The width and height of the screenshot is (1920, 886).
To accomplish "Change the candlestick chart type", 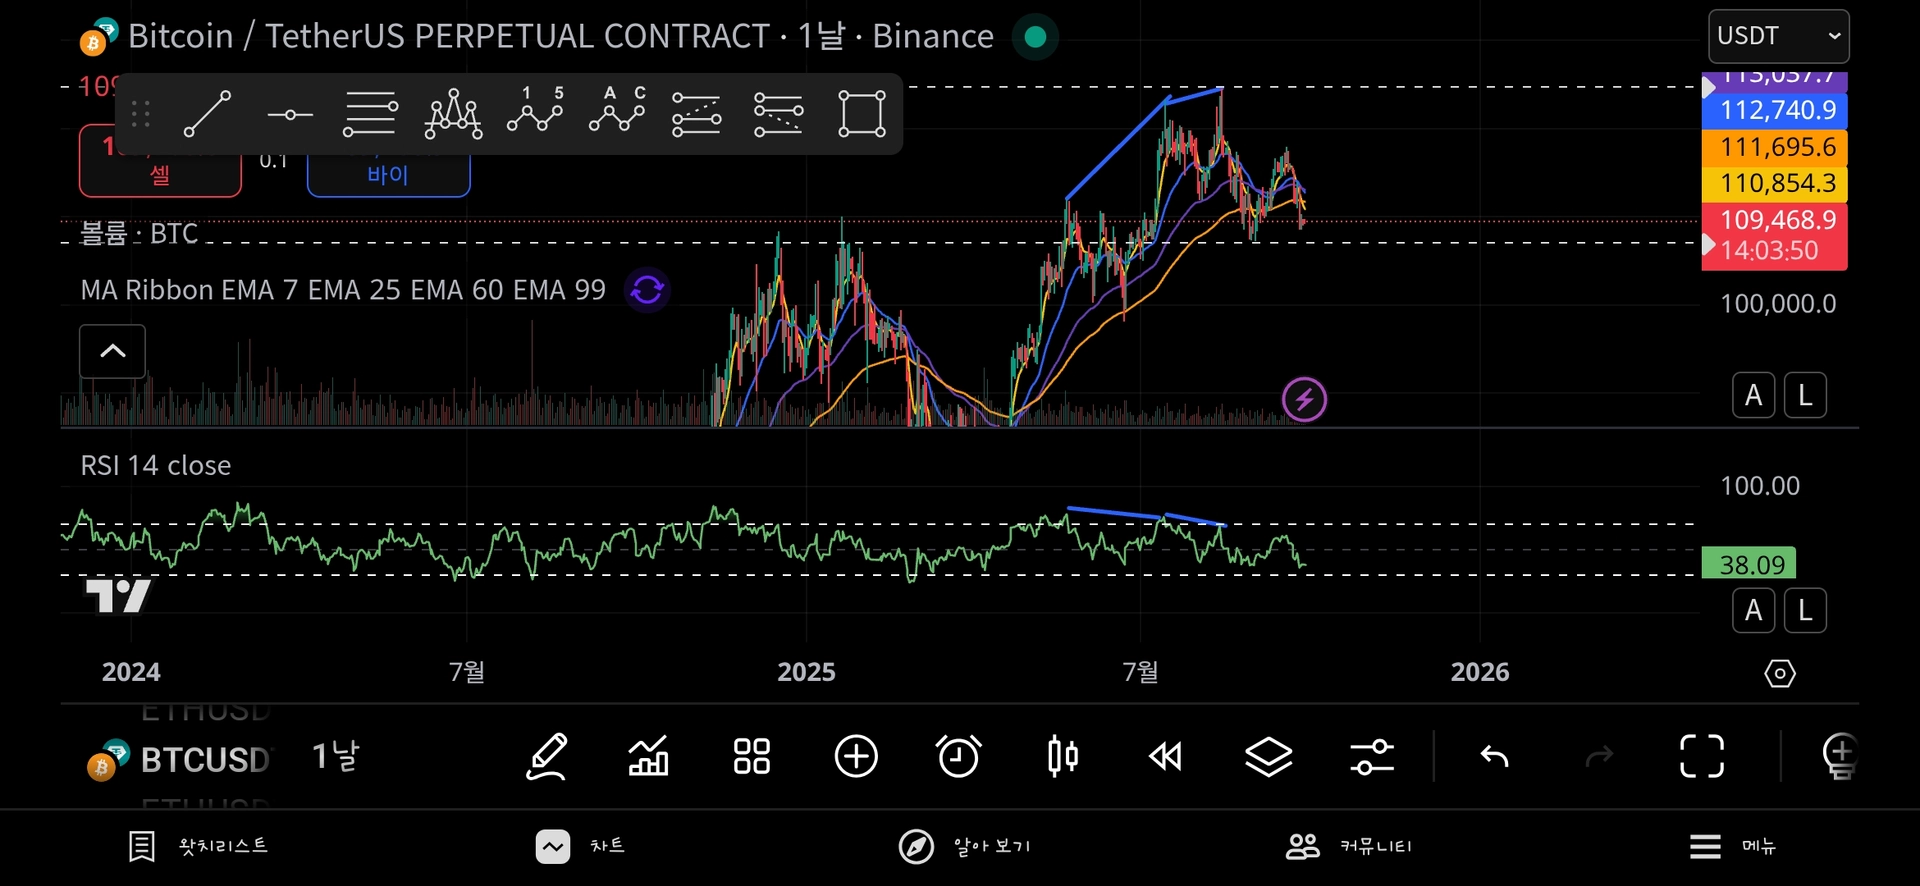I will [x=1063, y=757].
